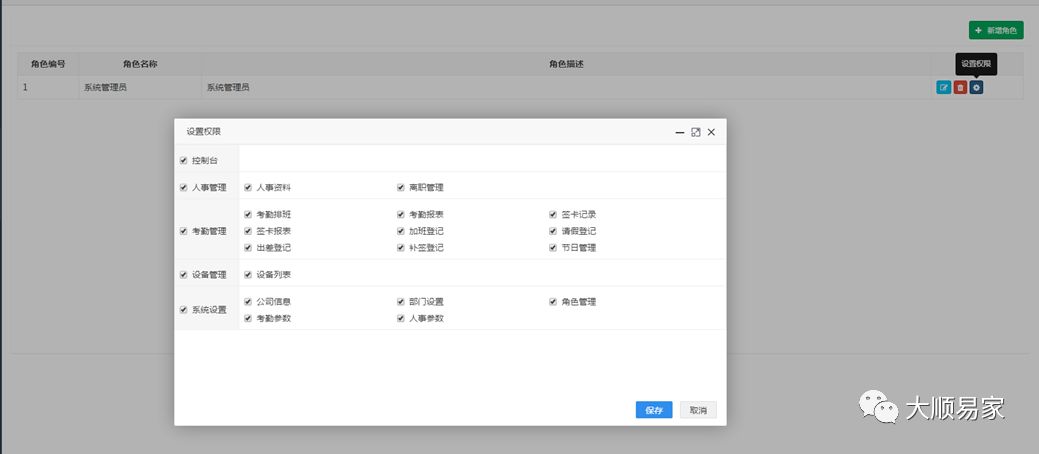The image size is (1039, 454).
Task: Click the 角色名称 column header
Action: [x=140, y=64]
